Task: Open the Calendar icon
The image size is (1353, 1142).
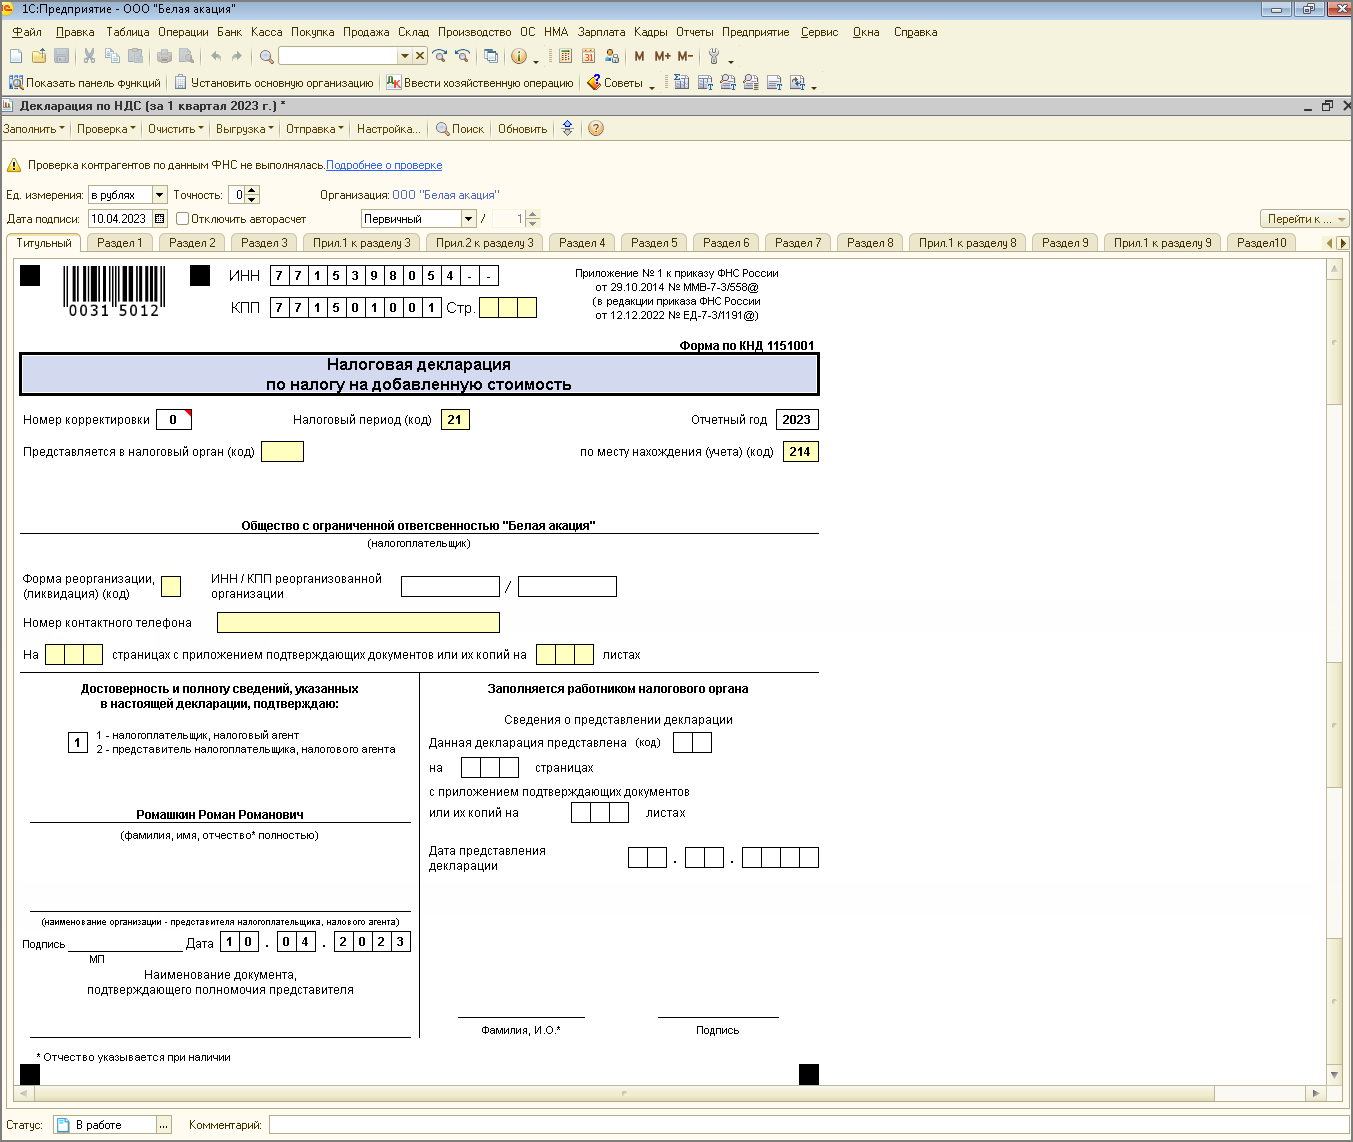Action: point(588,56)
